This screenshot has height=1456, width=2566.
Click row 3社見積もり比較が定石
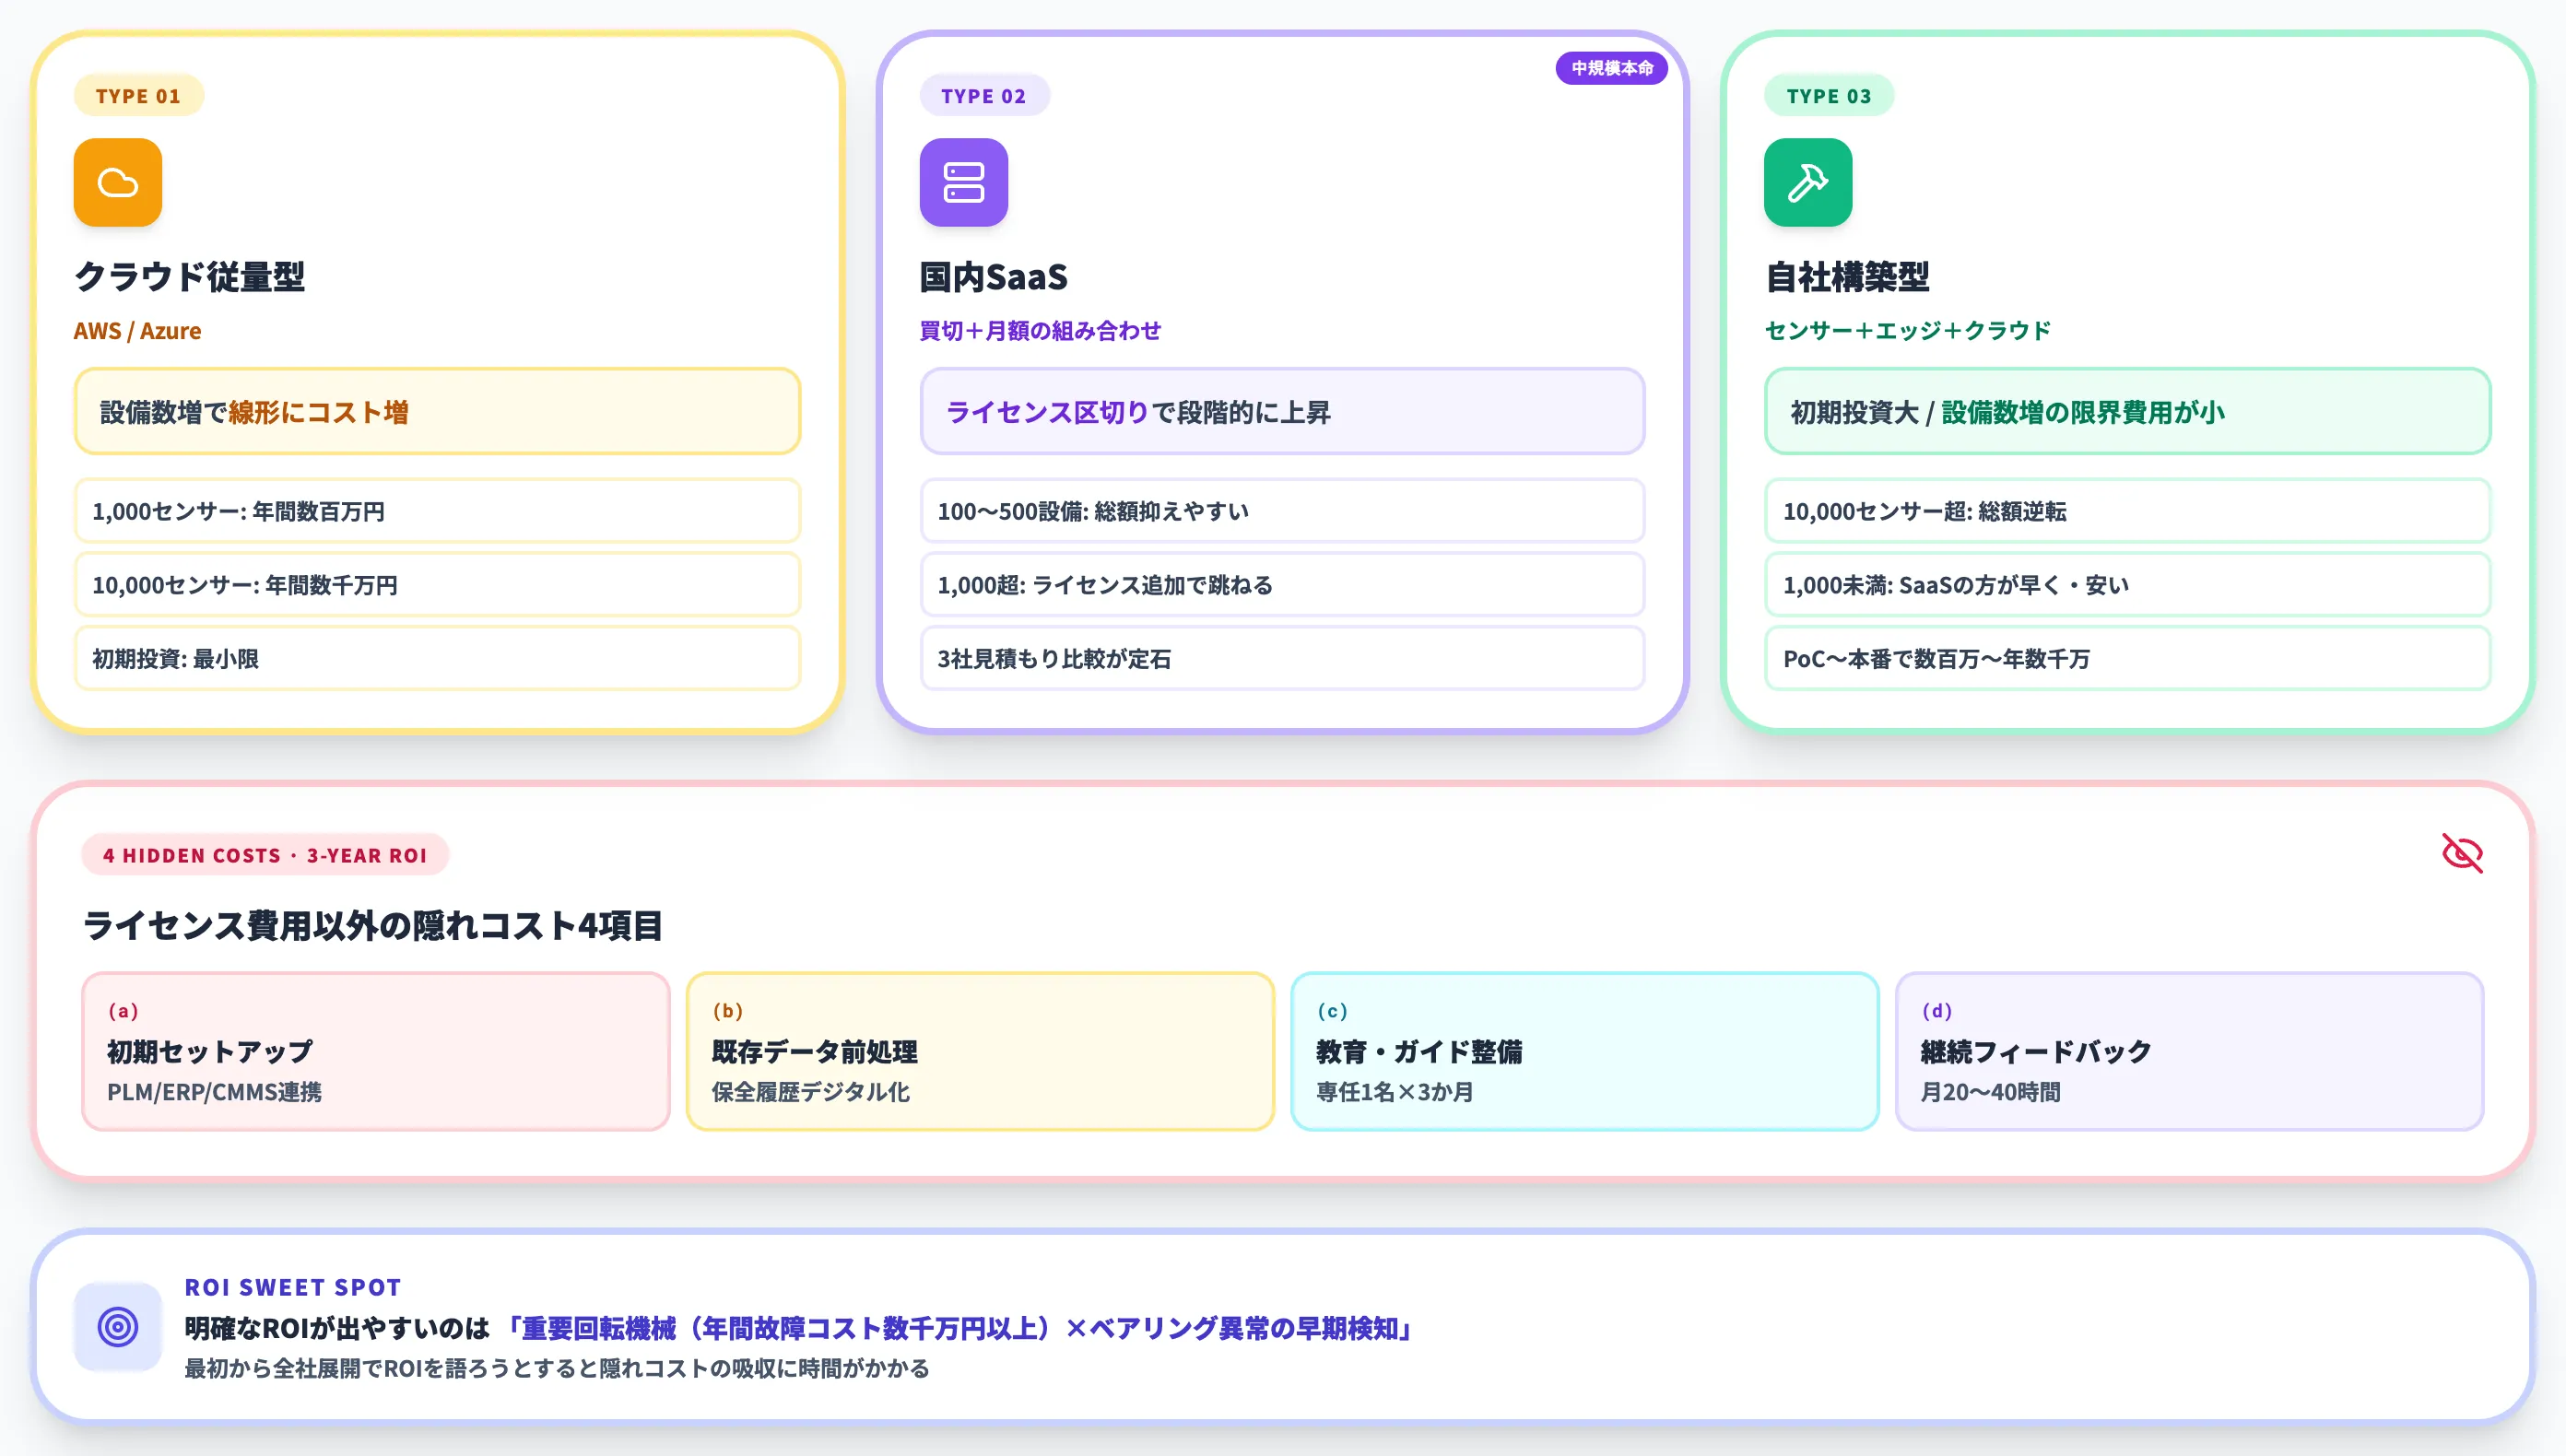(x=1283, y=659)
